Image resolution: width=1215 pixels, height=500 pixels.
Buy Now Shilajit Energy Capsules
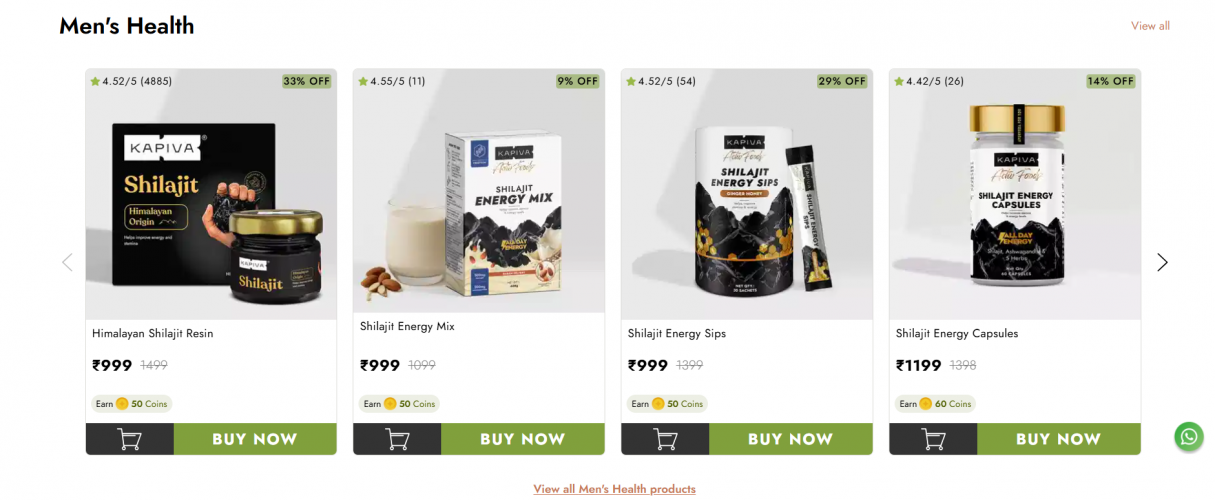[x=1059, y=439]
